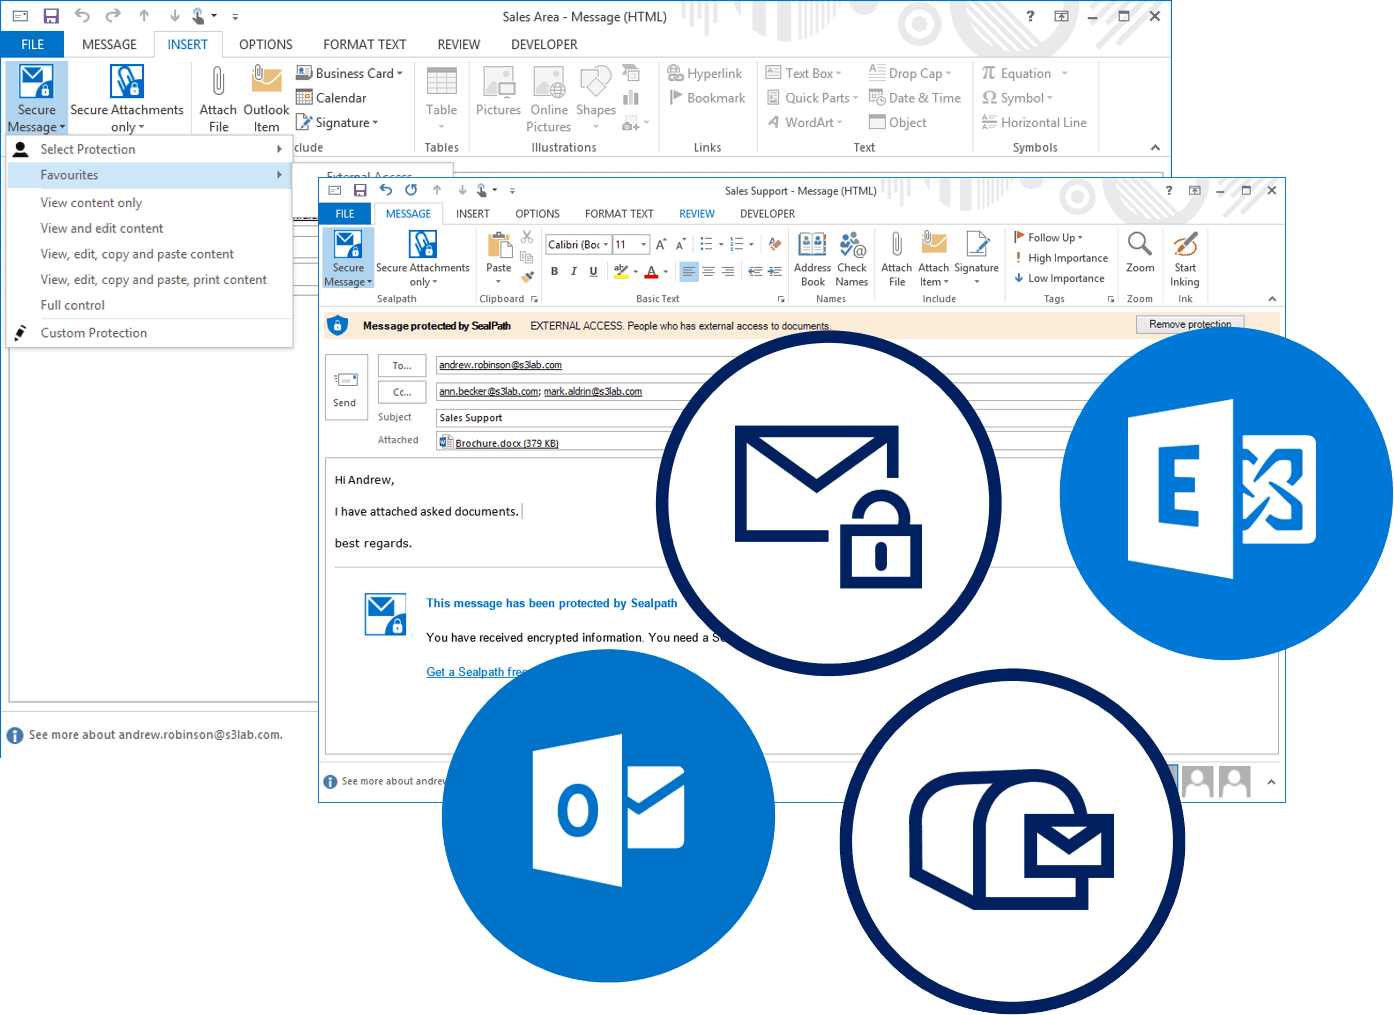
Task: Toggle Italic formatting in Sales Support window
Action: [573, 271]
